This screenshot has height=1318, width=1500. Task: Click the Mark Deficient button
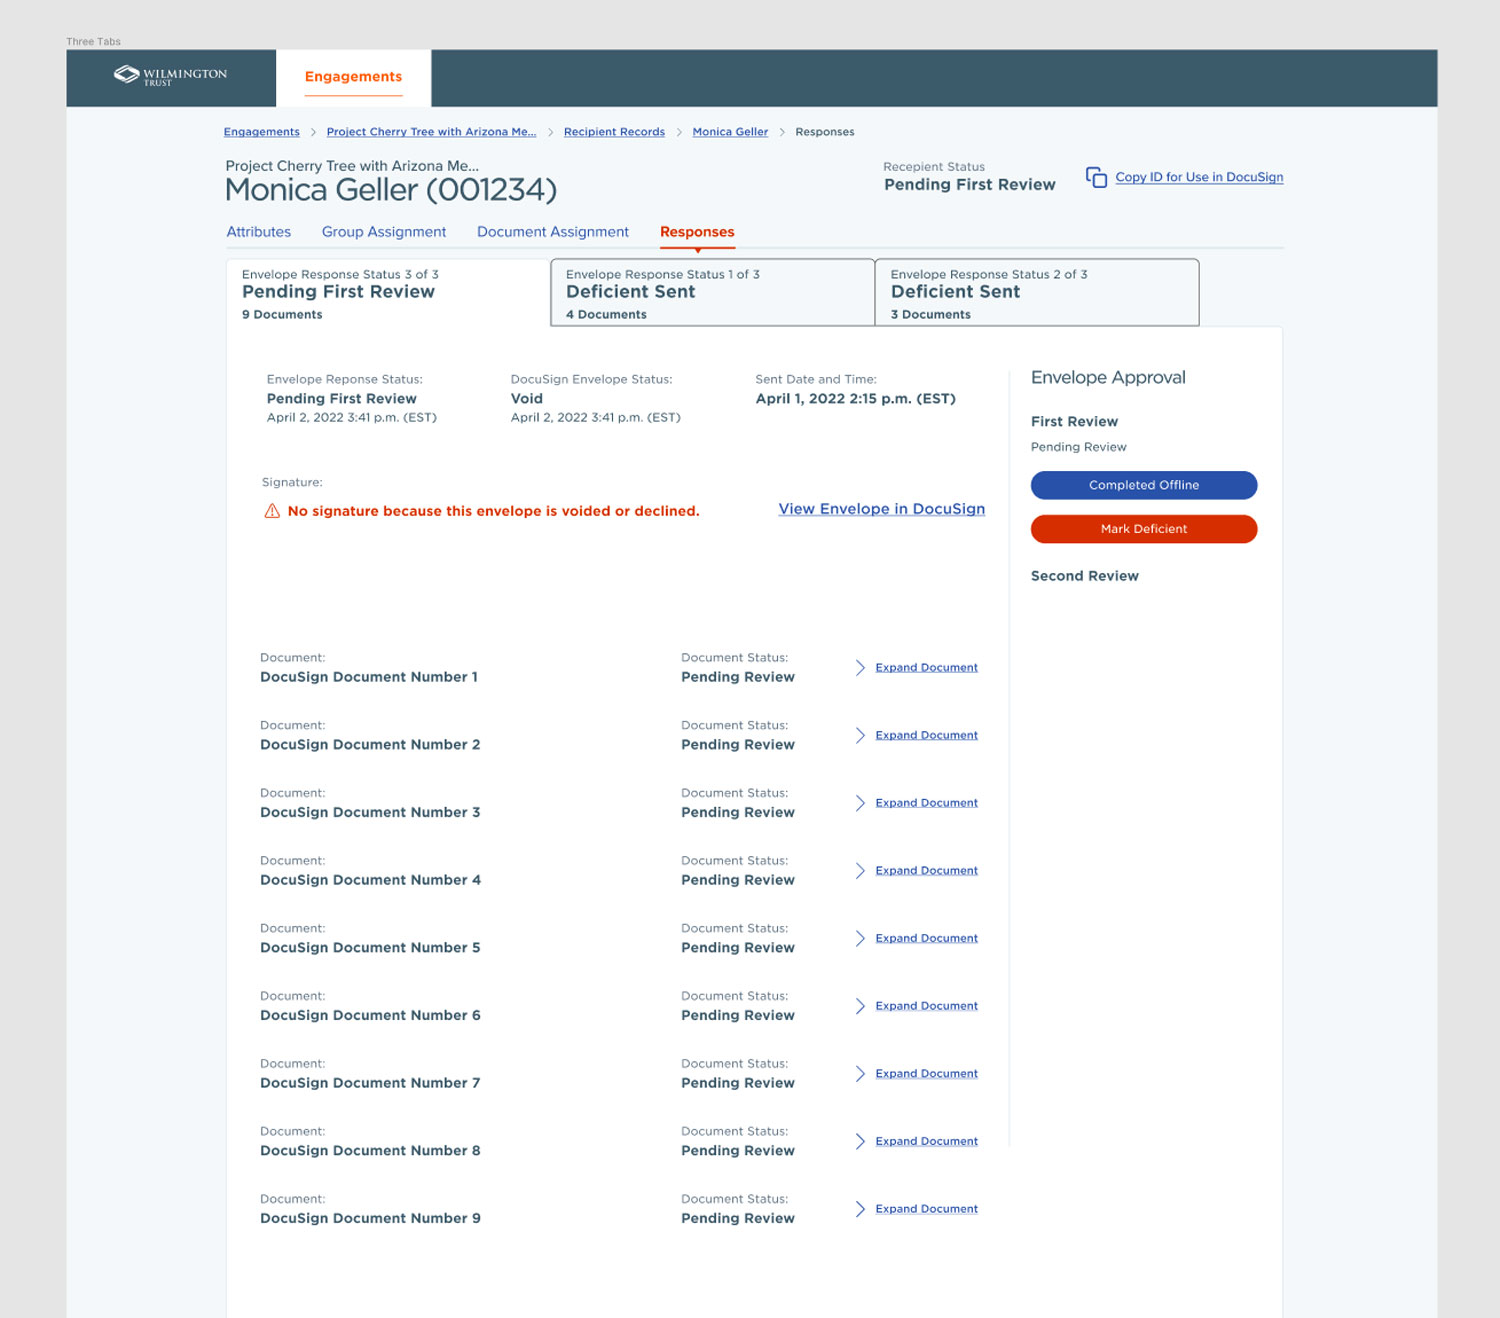(1144, 529)
